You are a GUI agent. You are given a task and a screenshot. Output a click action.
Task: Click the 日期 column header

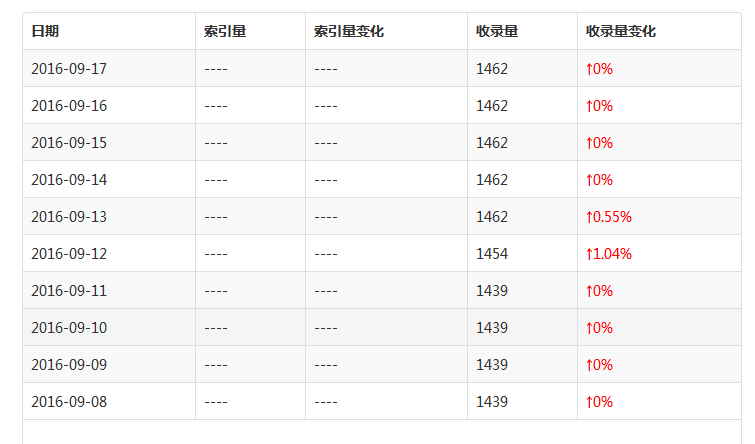click(45, 32)
